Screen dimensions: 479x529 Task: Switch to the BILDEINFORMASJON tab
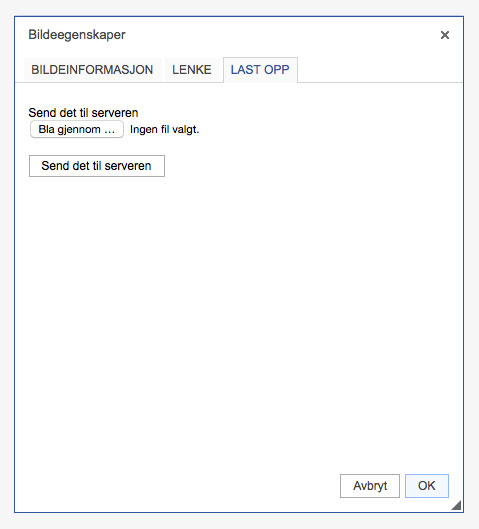(x=92, y=70)
